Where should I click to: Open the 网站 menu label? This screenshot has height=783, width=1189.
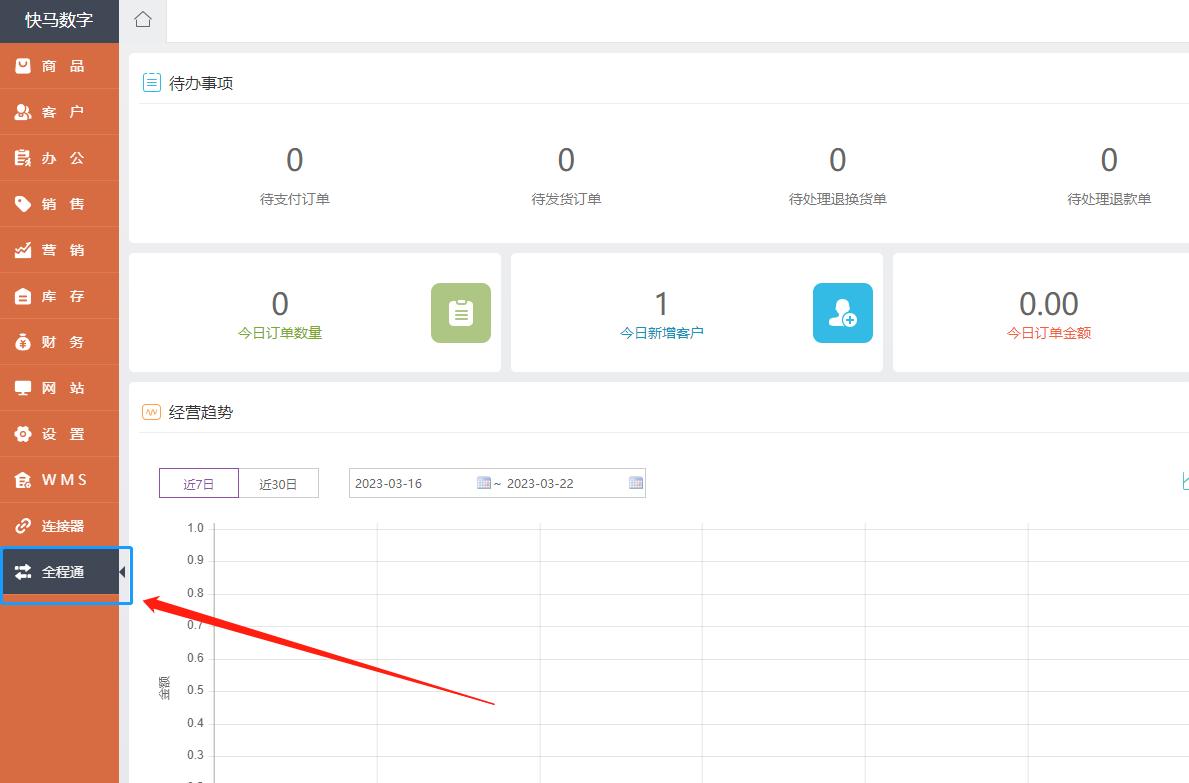pos(63,388)
